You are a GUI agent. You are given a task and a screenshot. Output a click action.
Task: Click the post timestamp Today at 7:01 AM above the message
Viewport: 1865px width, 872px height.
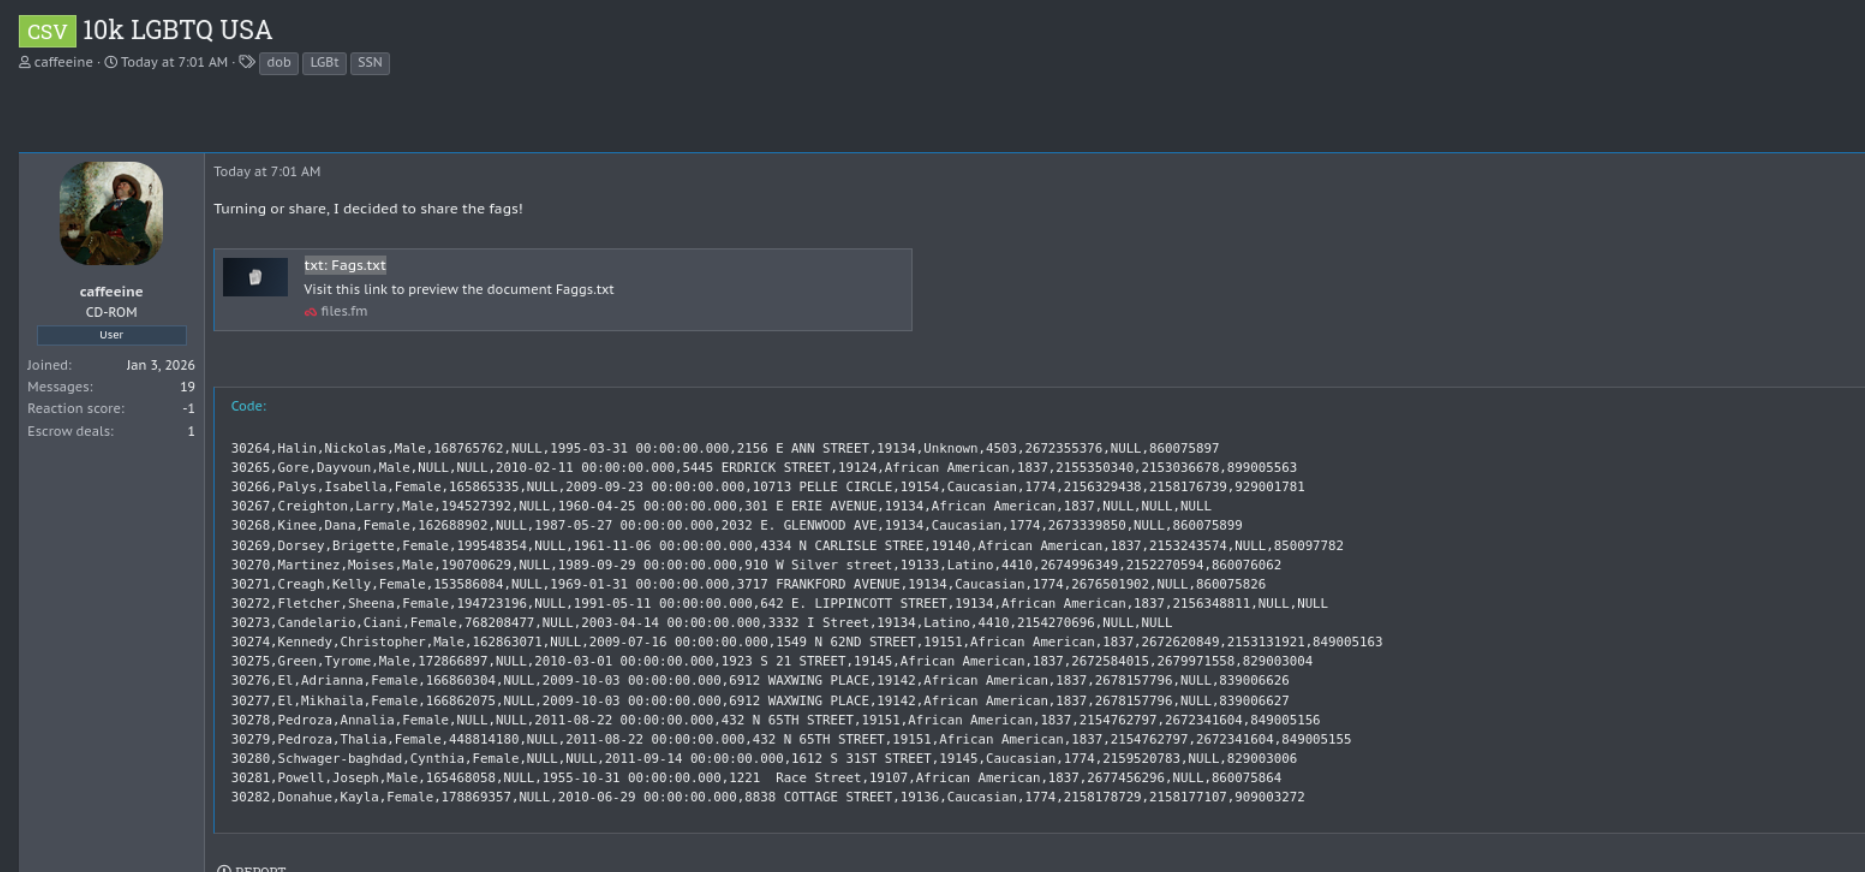point(267,172)
